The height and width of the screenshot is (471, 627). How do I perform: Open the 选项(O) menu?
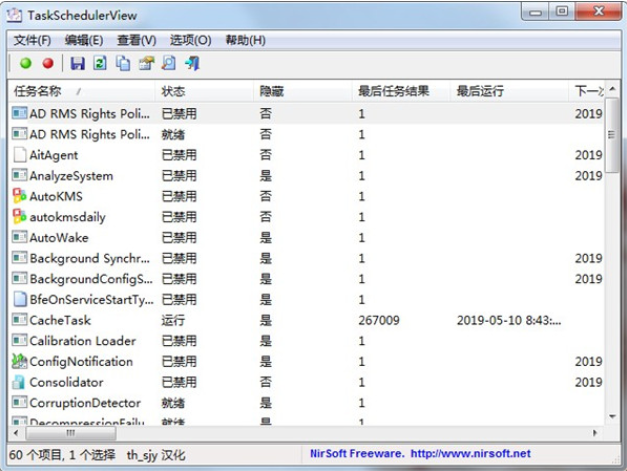coord(191,40)
